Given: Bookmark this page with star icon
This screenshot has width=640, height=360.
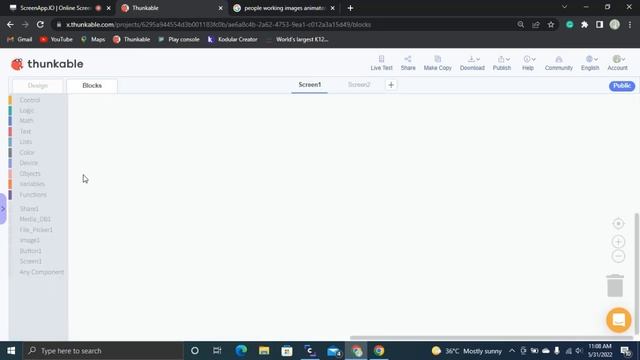Looking at the screenshot, I should point(551,24).
